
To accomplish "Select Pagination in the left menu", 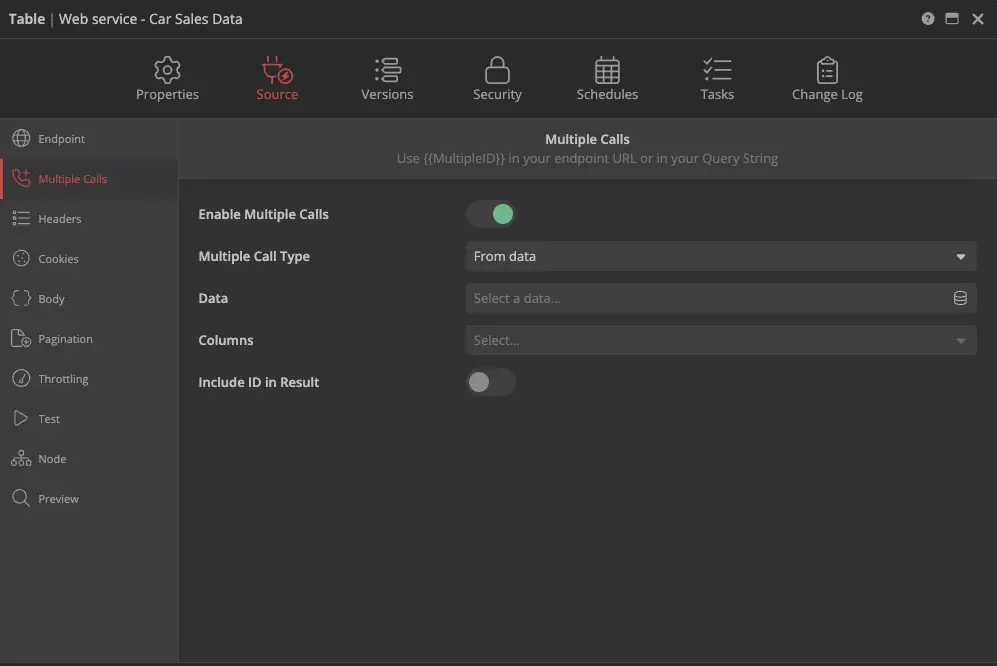I will click(65, 339).
